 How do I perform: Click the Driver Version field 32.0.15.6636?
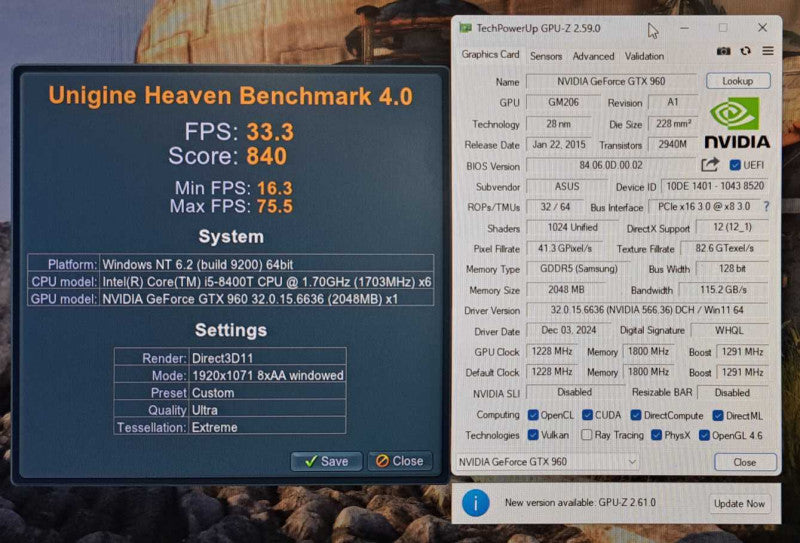tap(647, 310)
